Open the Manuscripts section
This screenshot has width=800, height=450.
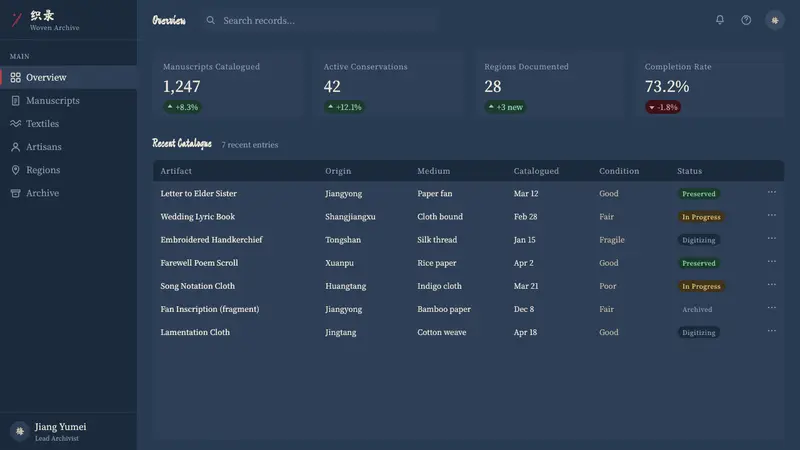68,101
